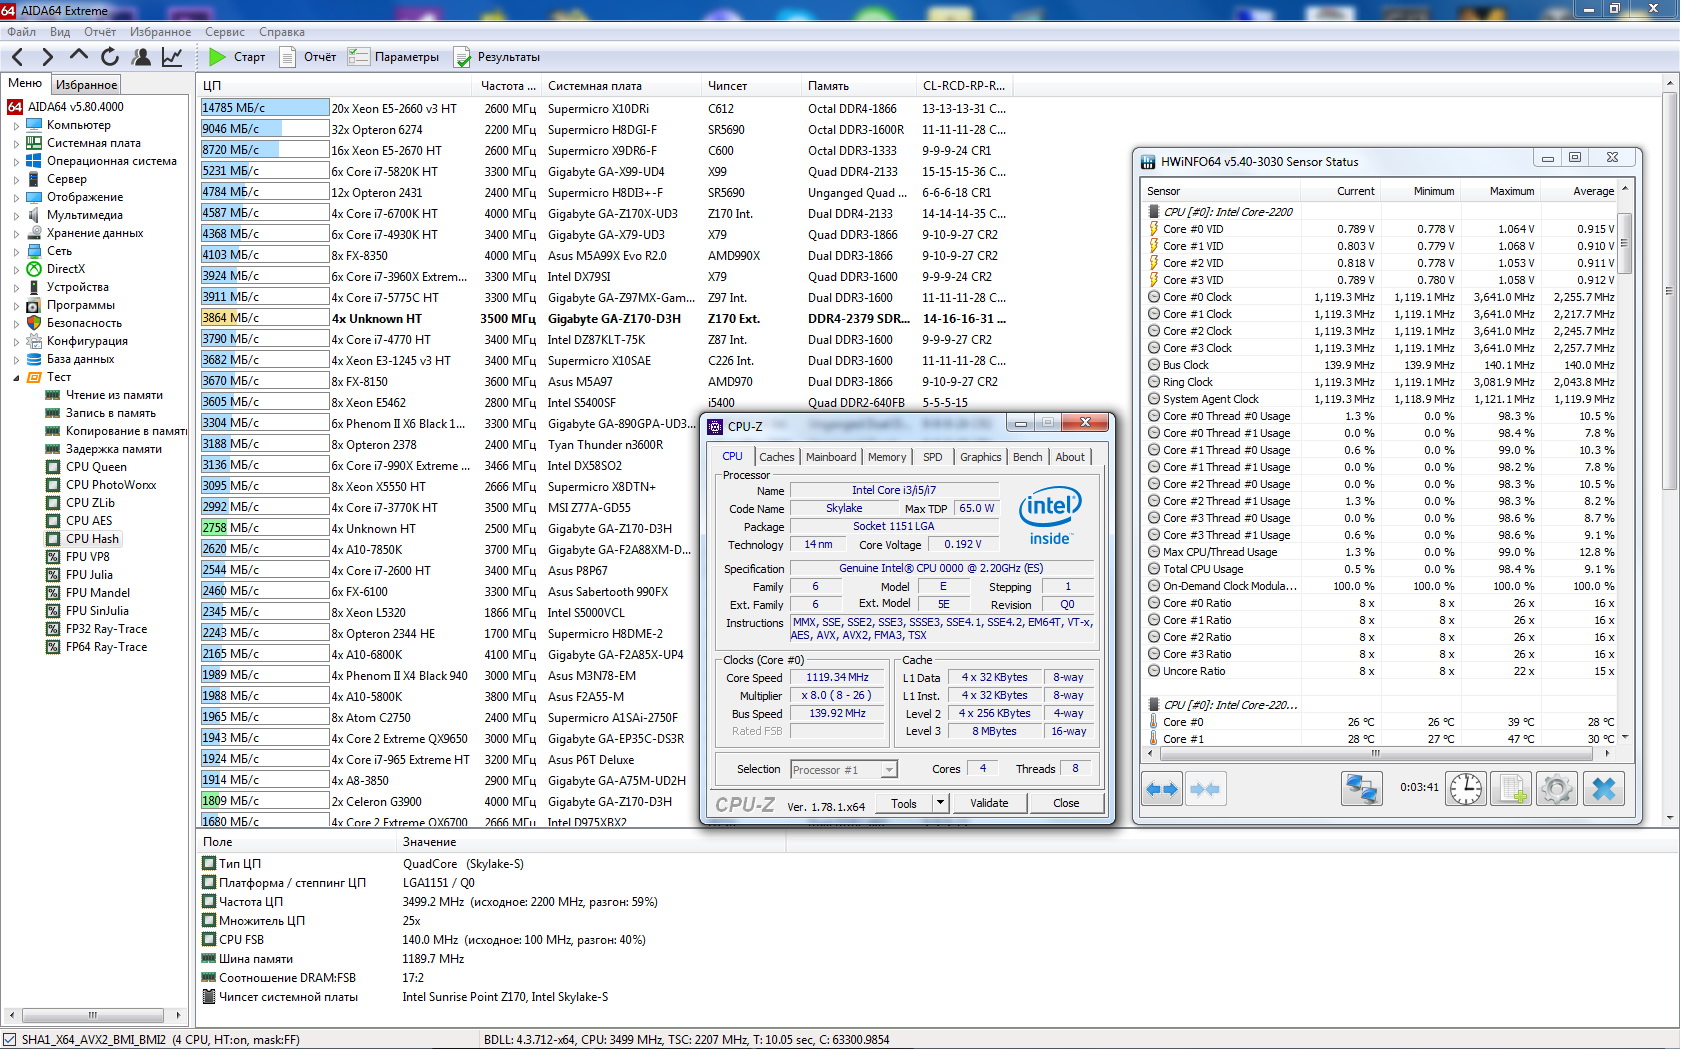Close HWiNFO sensors with the blue X button

(x=1603, y=789)
